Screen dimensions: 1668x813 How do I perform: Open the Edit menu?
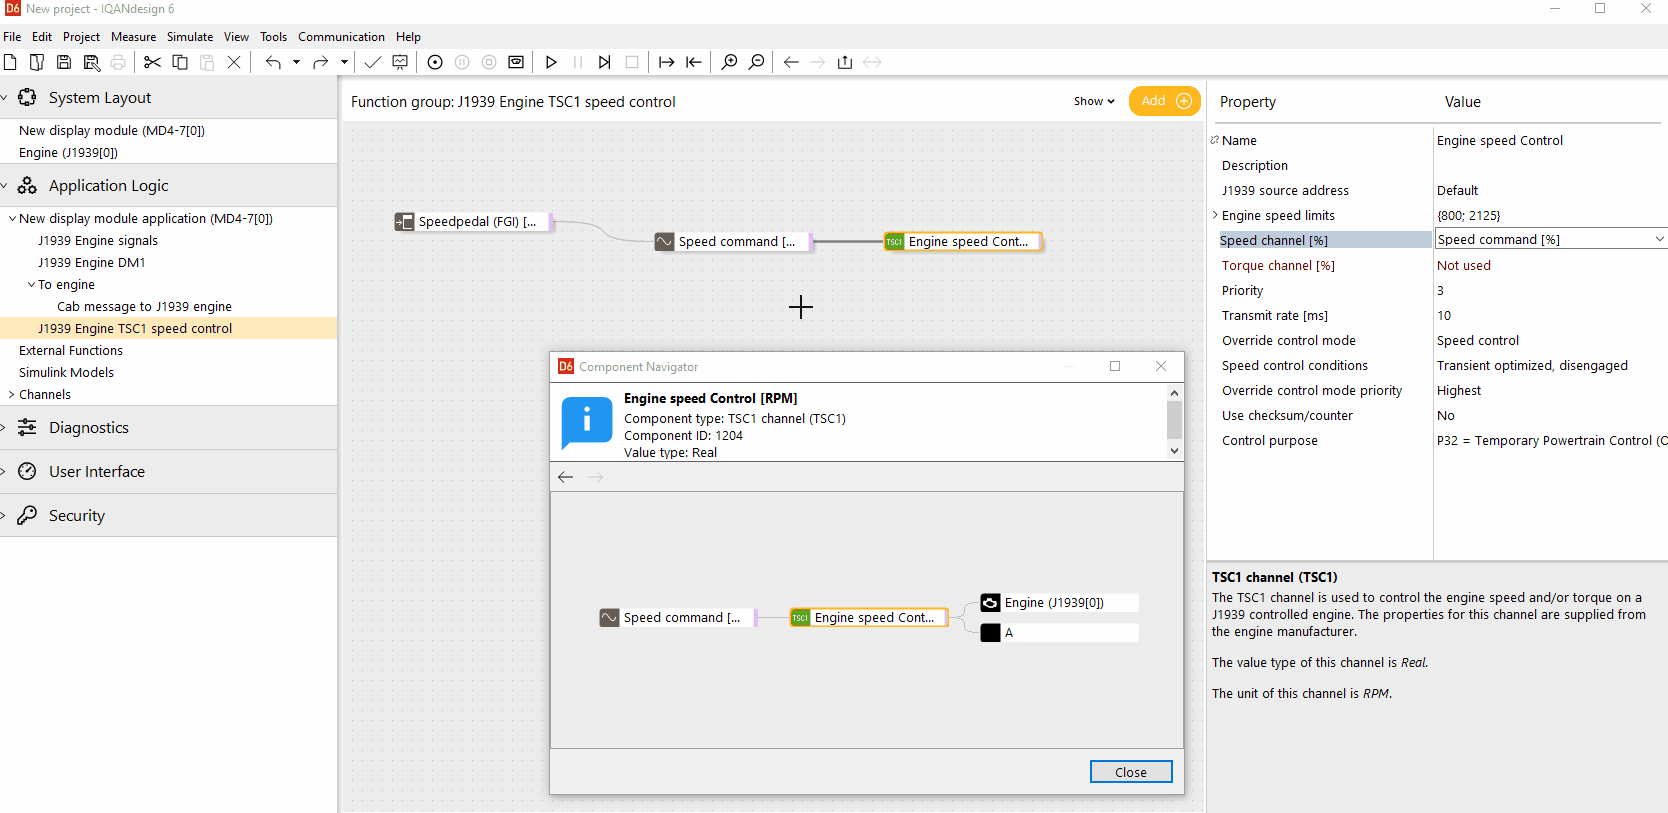coord(42,37)
